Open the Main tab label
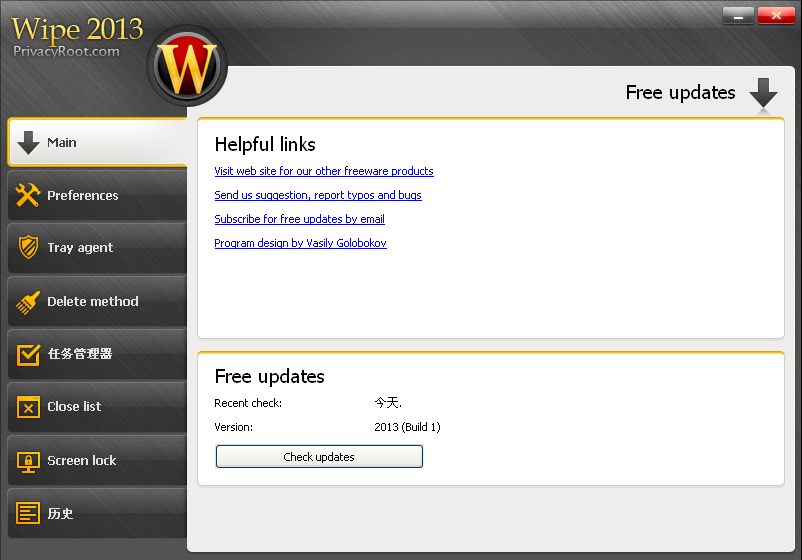The width and height of the screenshot is (802, 560). 61,143
